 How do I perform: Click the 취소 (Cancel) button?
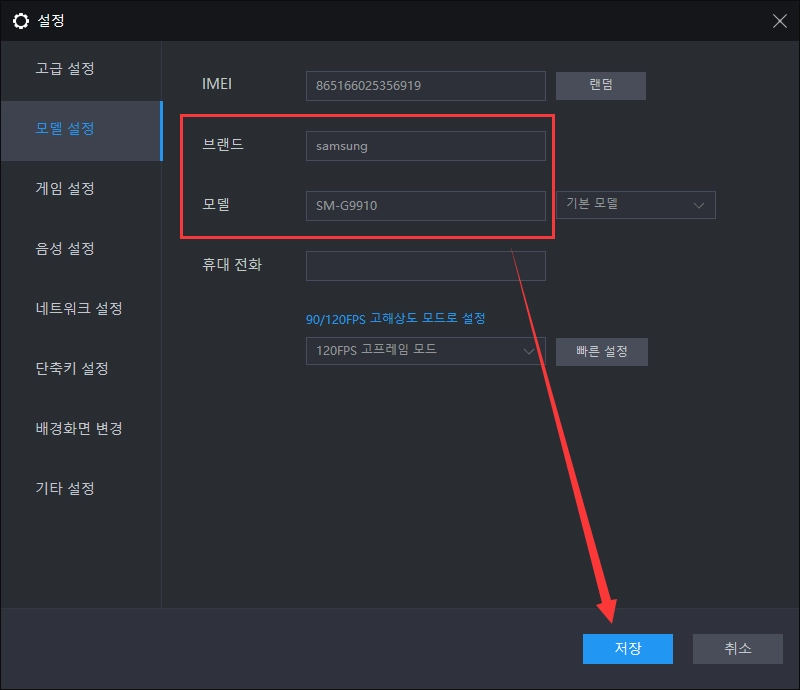coord(737,648)
